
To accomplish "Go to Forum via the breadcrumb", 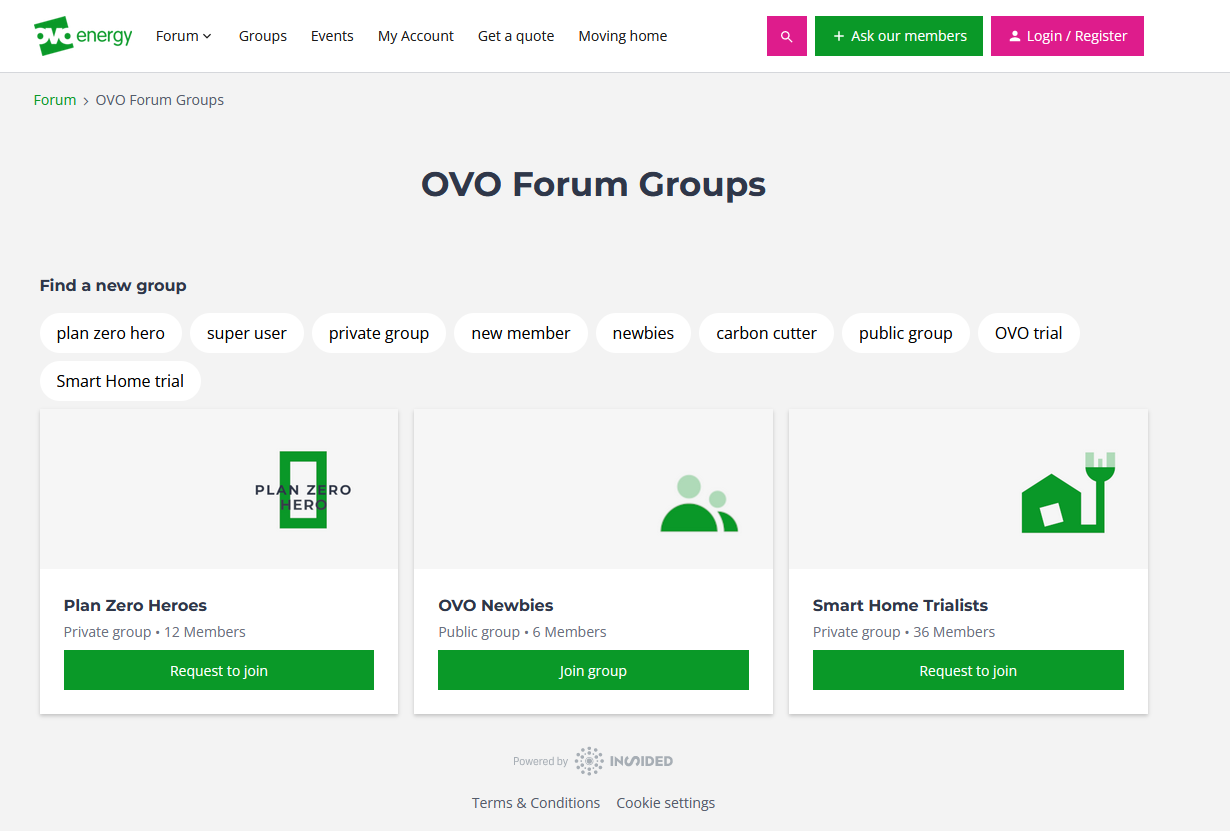I will pyautogui.click(x=55, y=100).
